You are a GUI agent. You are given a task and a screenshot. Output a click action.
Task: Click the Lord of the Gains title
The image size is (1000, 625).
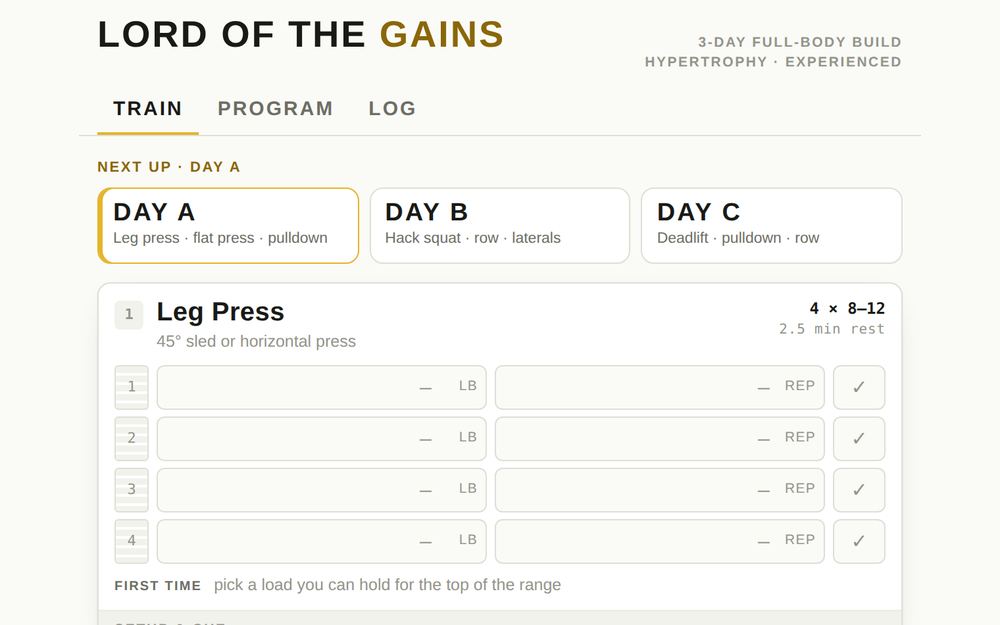pos(301,34)
